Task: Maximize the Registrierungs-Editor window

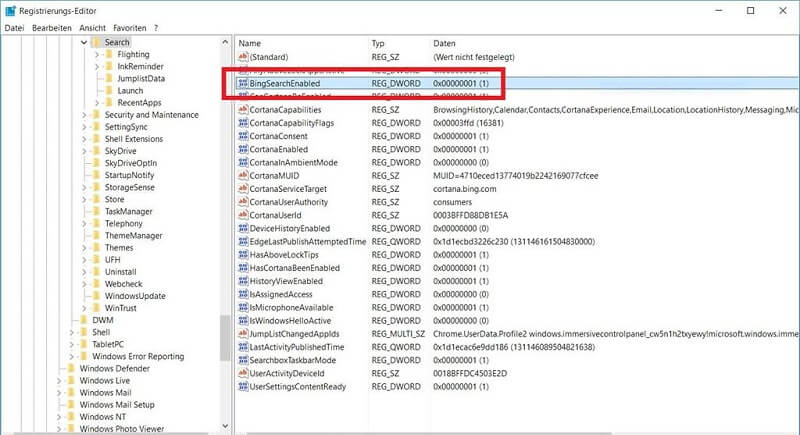Action: pos(751,11)
